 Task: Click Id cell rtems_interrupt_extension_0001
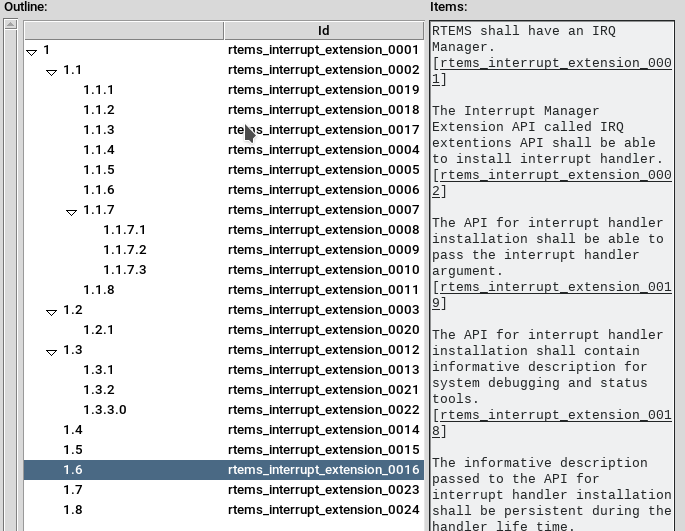[324, 50]
